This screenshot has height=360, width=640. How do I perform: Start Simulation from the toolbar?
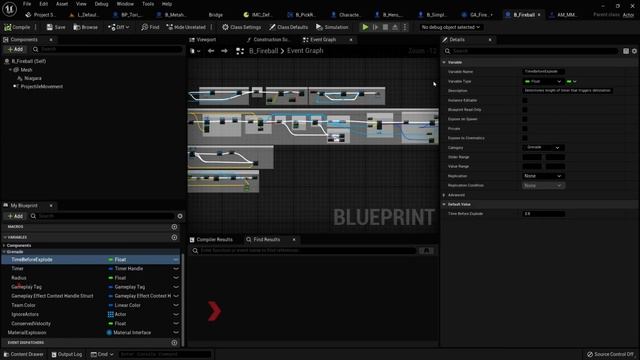tap(332, 27)
